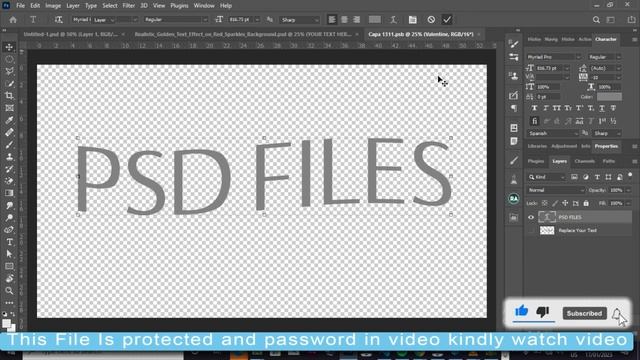Select the PSD FILES layer thumbnail
This screenshot has height=360, width=640.
(547, 217)
